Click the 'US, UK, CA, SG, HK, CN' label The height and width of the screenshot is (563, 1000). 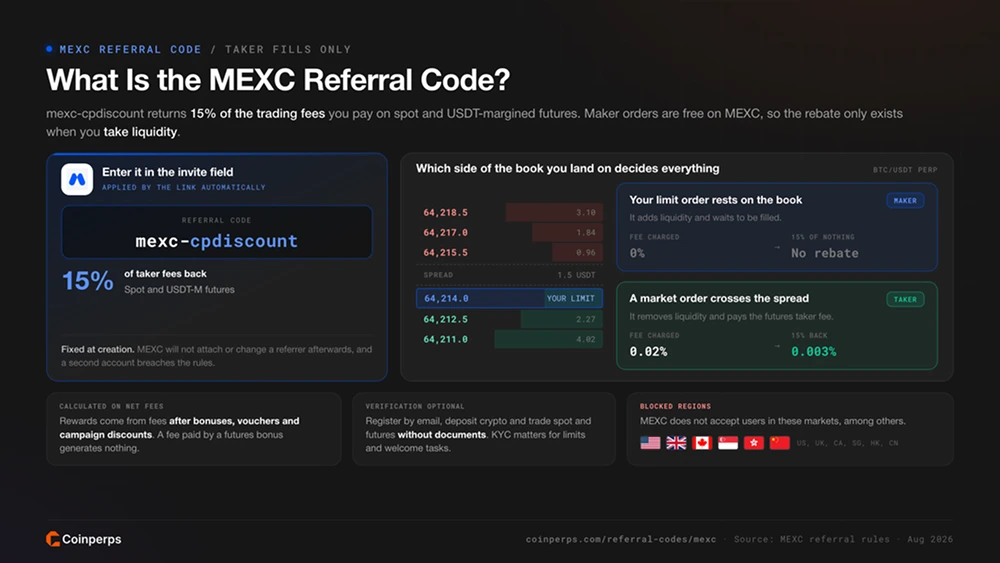click(847, 442)
